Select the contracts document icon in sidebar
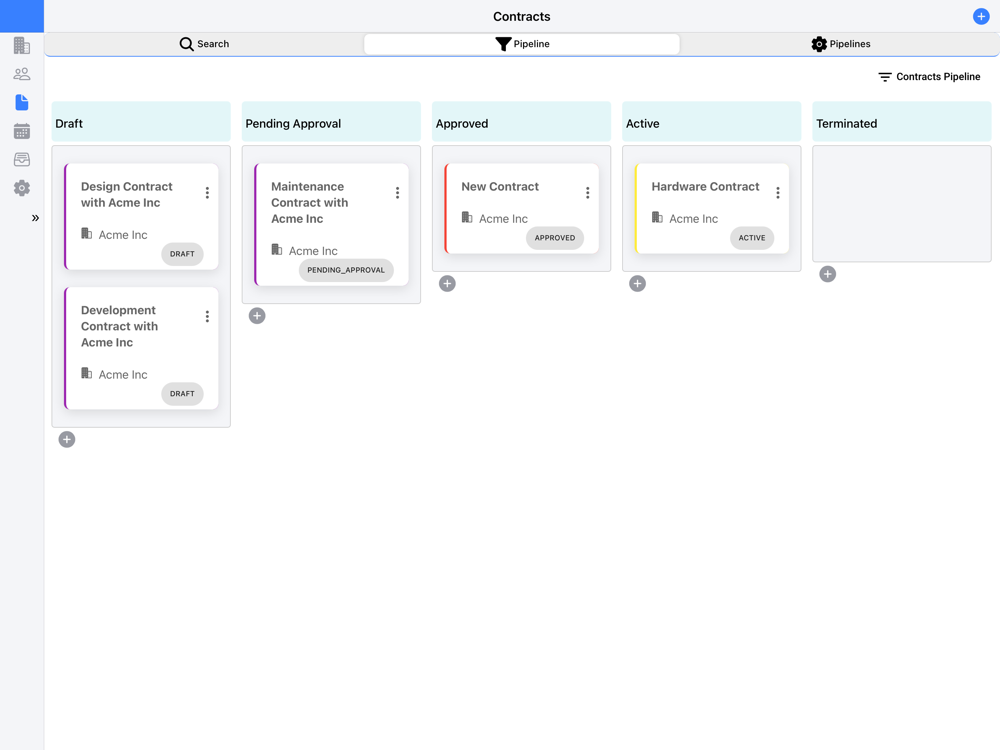 tap(22, 102)
